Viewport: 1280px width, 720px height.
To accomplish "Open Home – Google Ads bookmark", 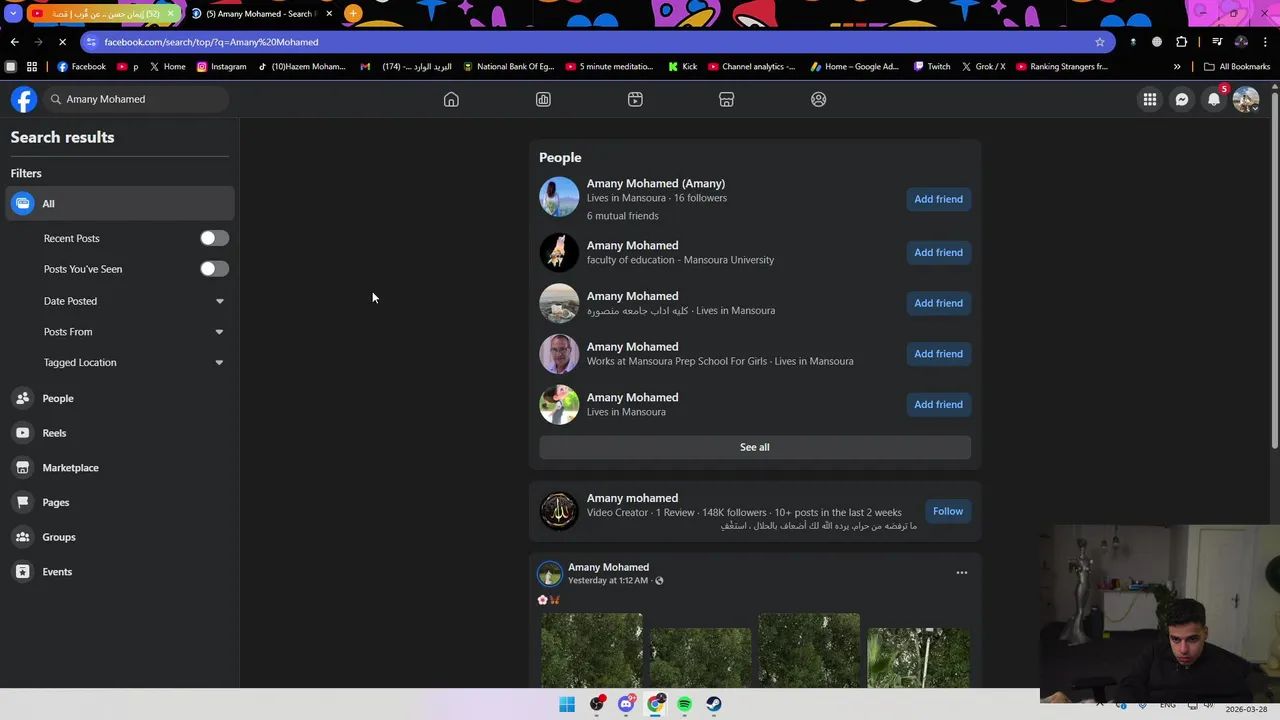I will (854, 67).
